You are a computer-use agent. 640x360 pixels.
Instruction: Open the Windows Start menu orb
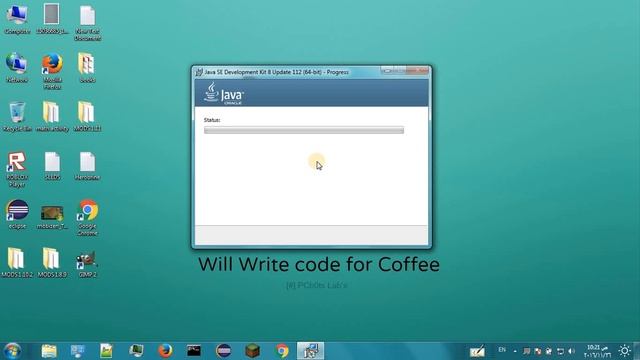click(12, 351)
